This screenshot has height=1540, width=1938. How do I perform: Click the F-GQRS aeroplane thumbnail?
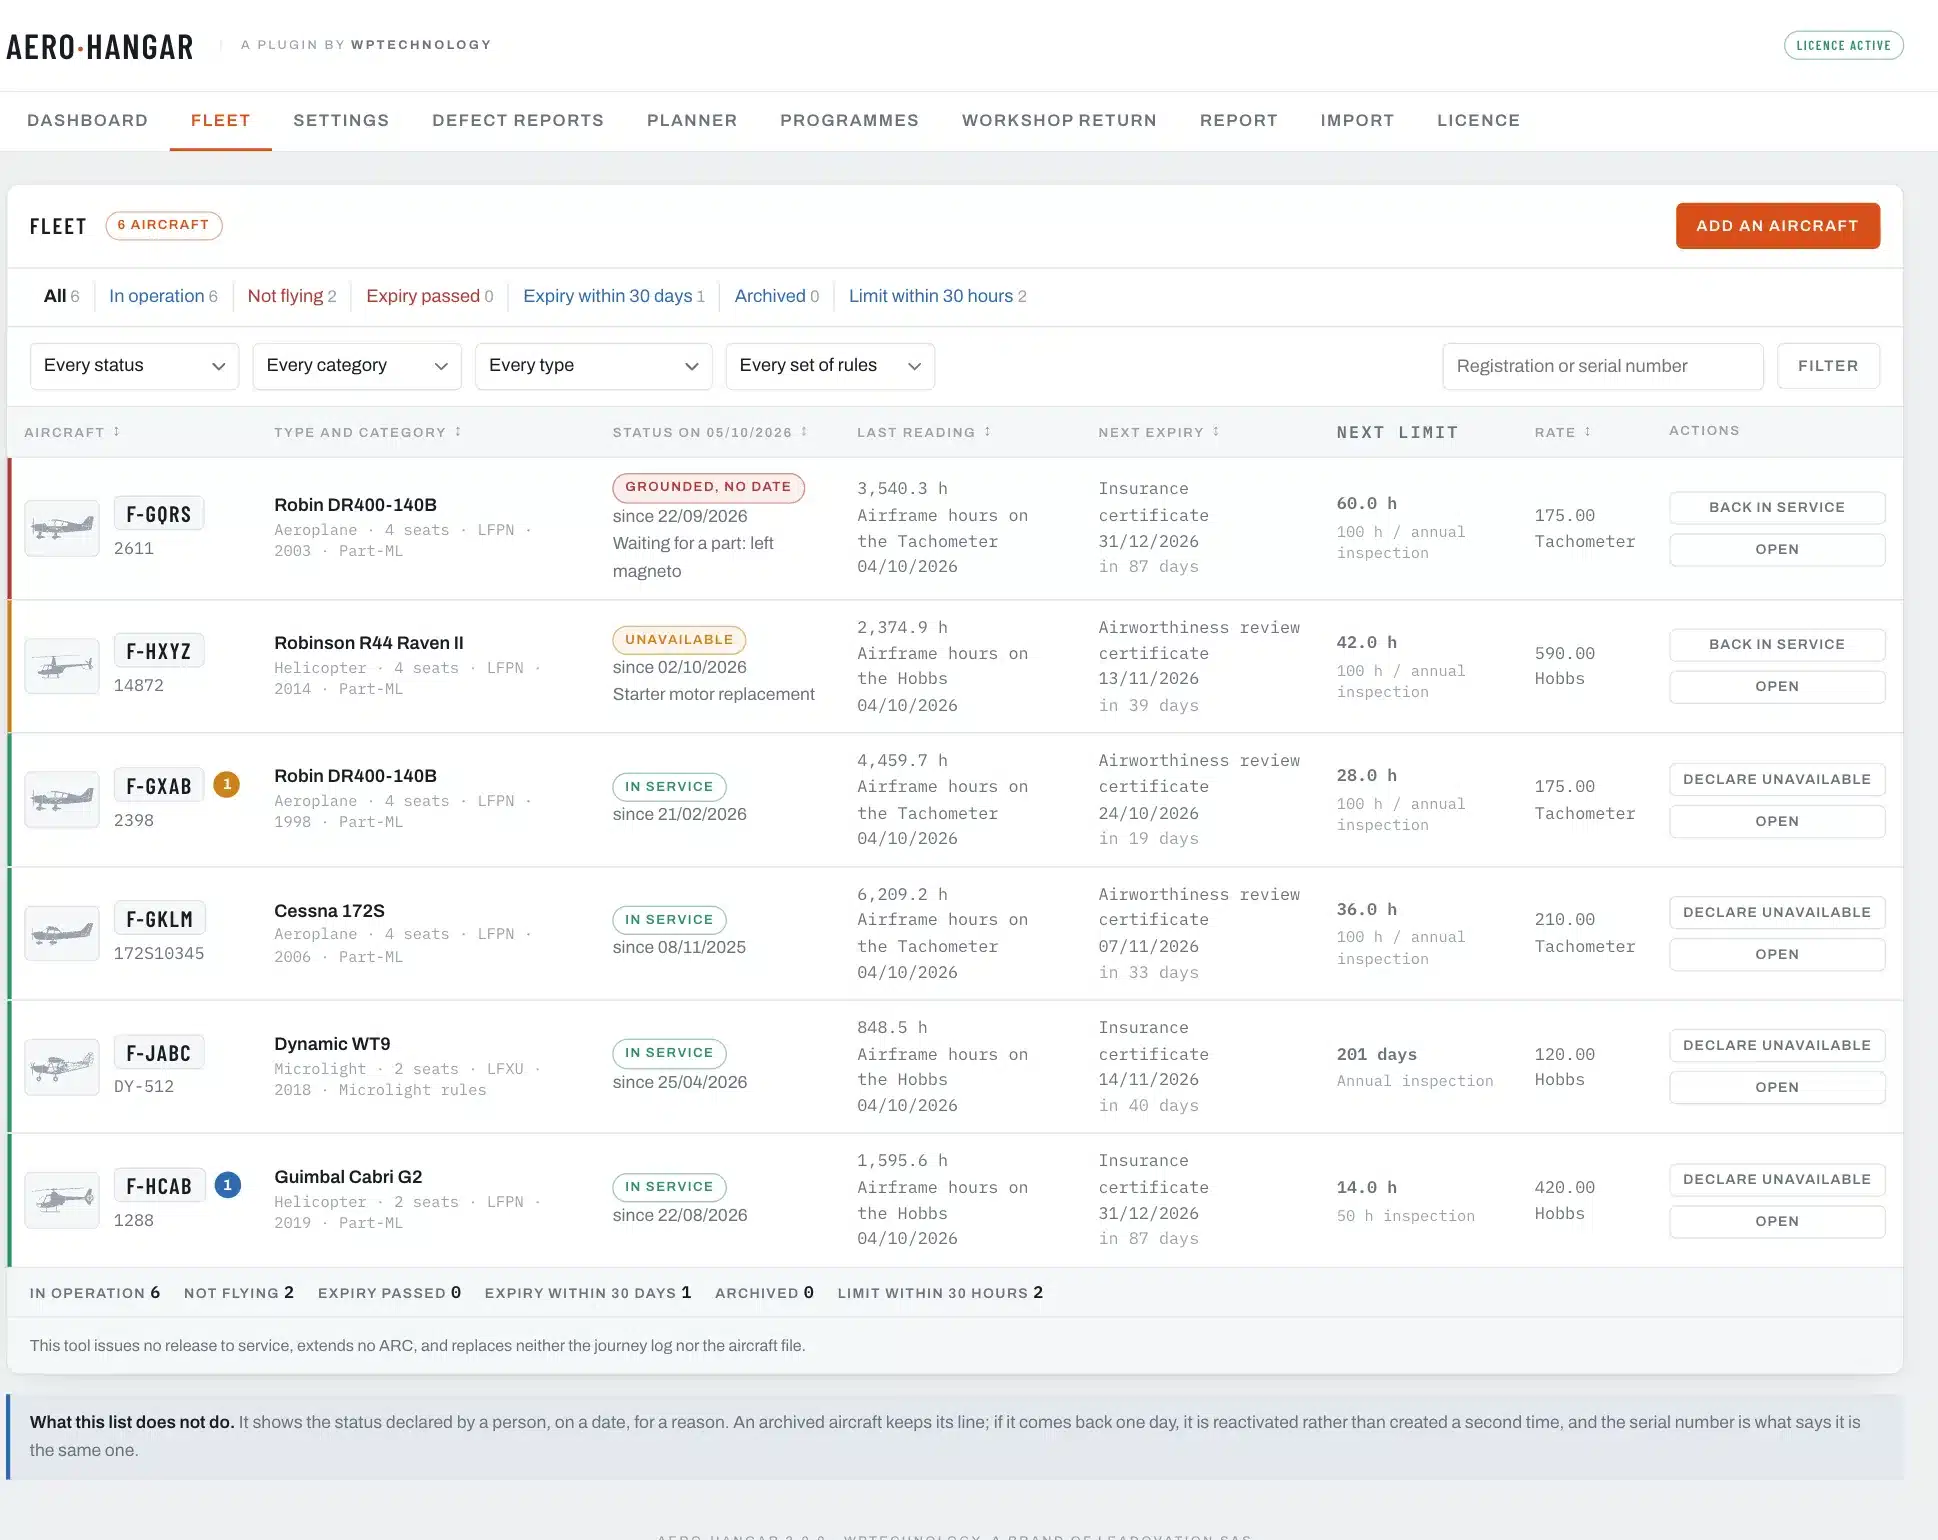point(62,528)
